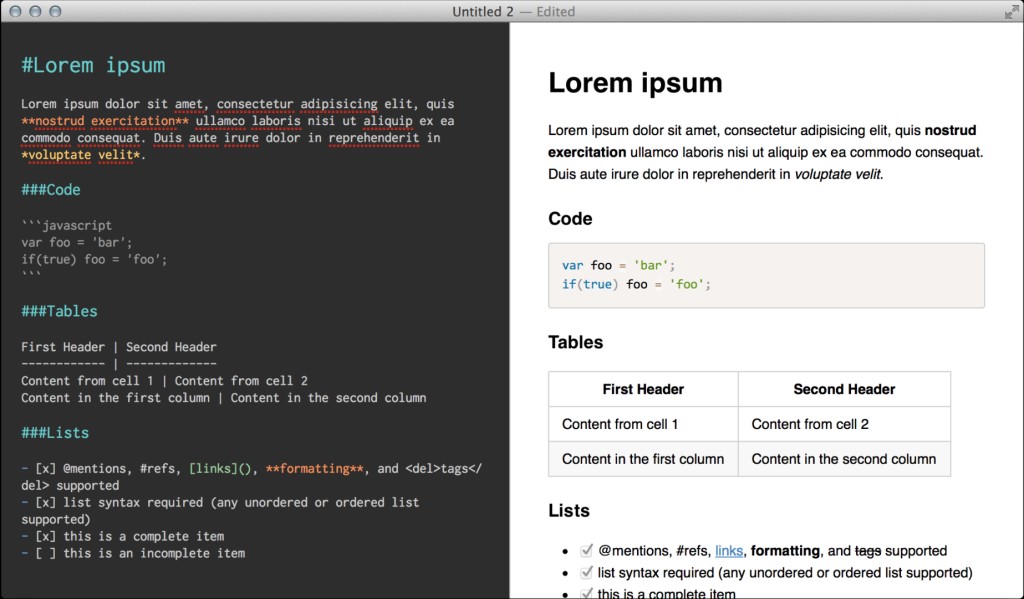
Task: Open the 'links' hyperlink in preview
Action: (x=729, y=551)
